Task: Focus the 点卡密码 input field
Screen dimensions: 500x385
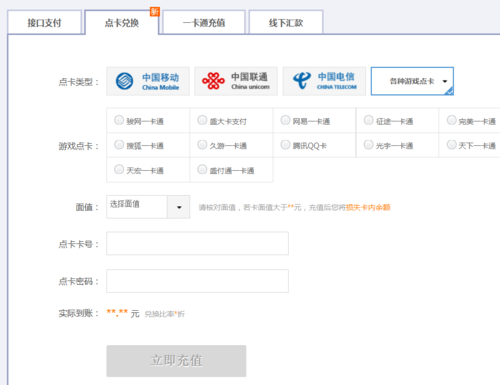Action: click(x=197, y=281)
